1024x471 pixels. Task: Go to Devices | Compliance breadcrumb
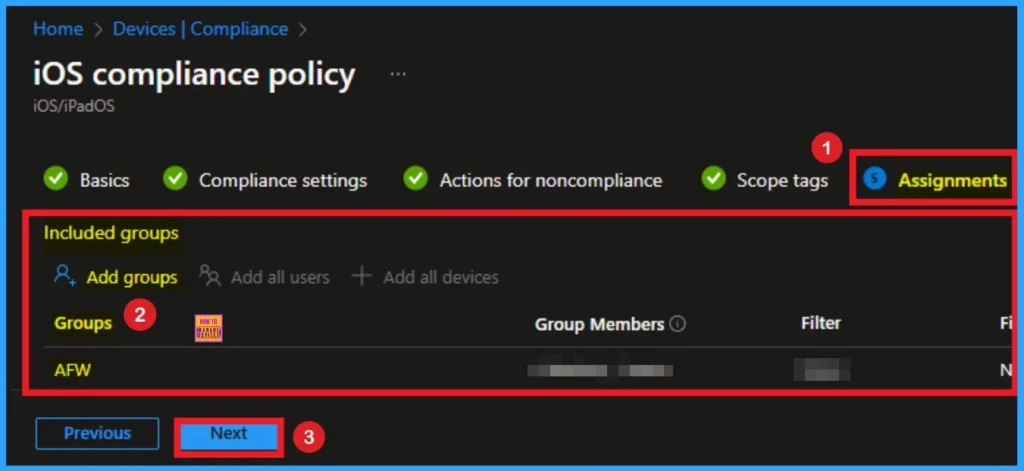click(x=200, y=29)
